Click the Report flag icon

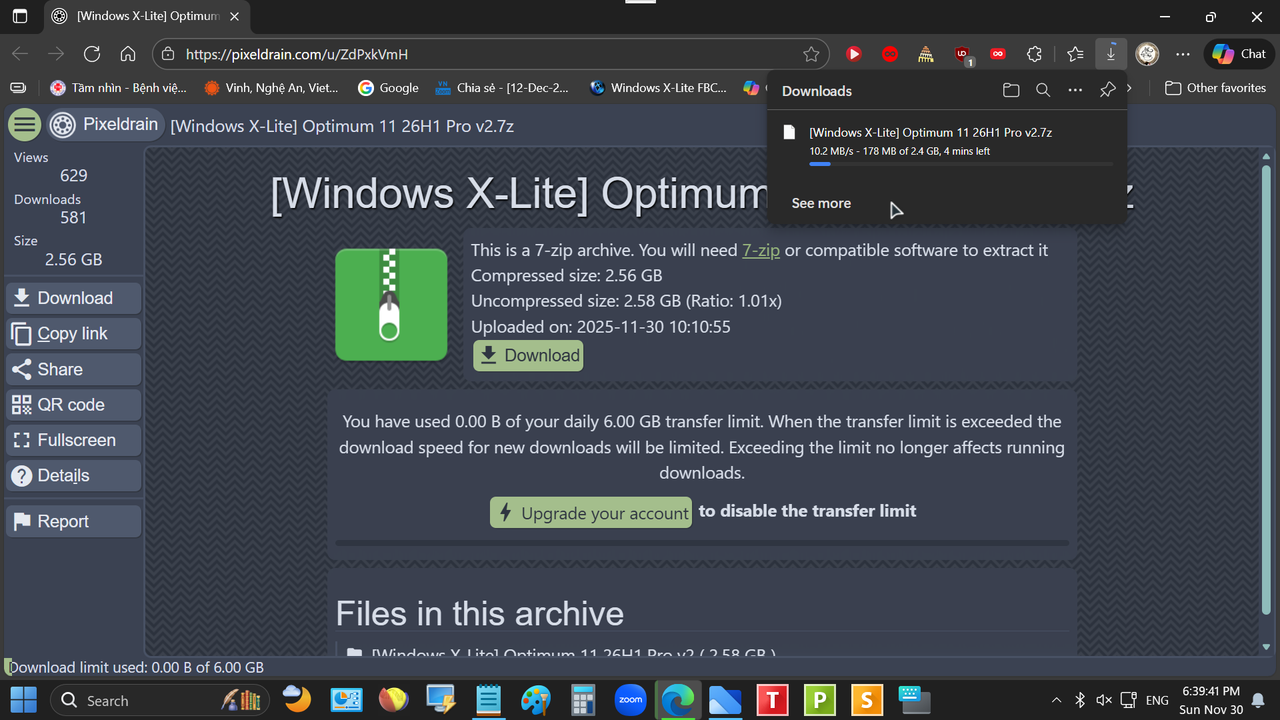coord(22,520)
